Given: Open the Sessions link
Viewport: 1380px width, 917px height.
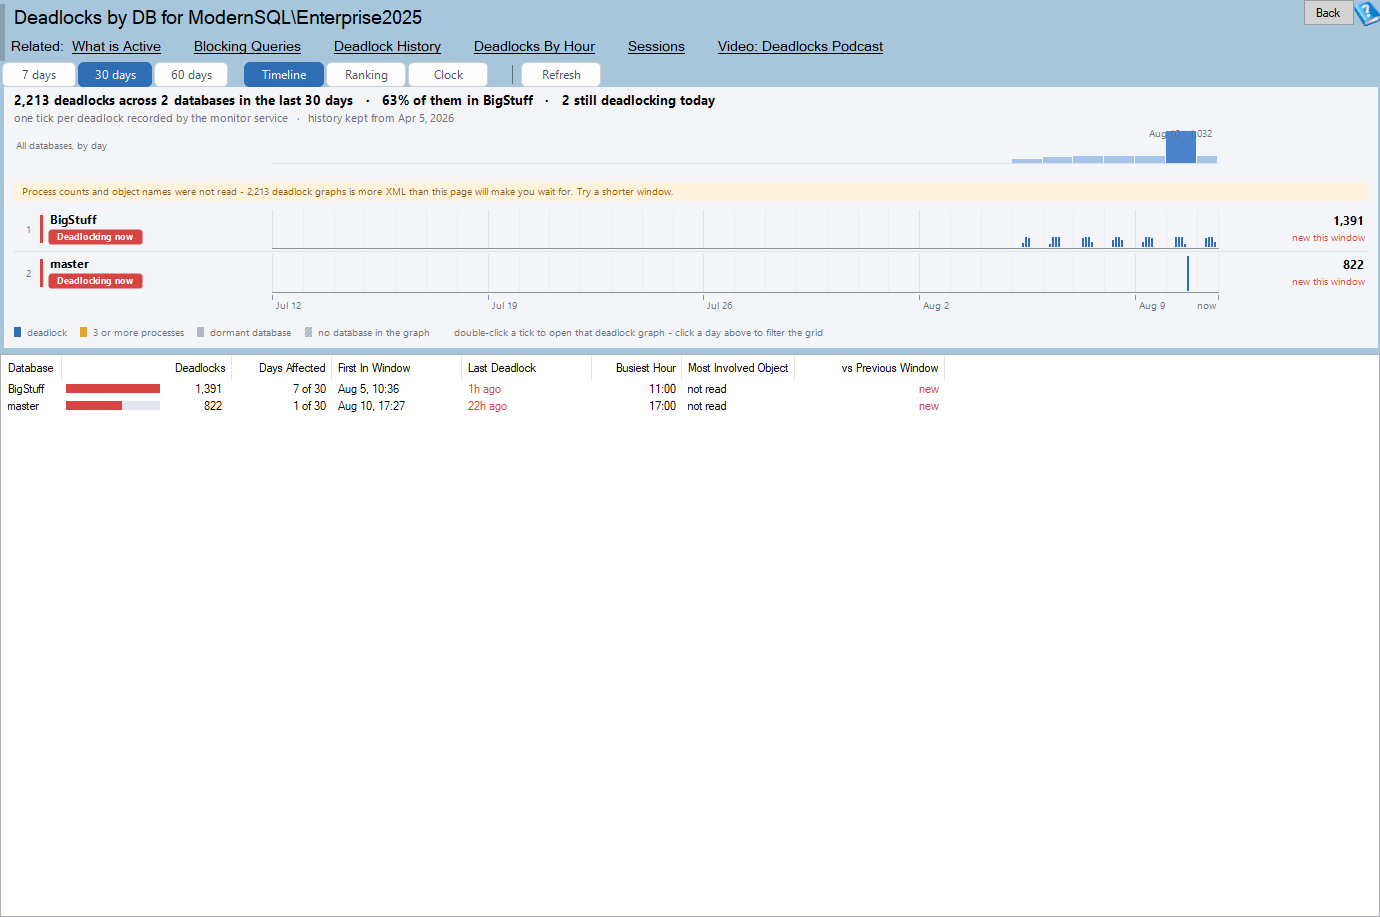Looking at the screenshot, I should (656, 46).
